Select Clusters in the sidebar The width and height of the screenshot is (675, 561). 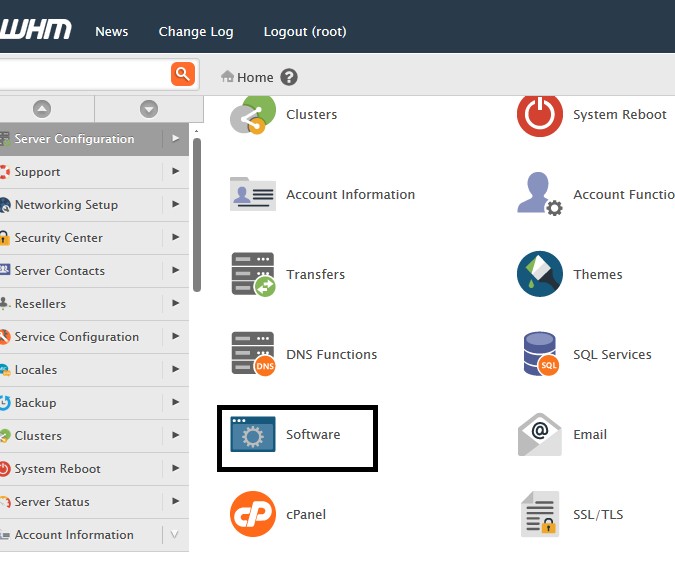[x=38, y=436]
